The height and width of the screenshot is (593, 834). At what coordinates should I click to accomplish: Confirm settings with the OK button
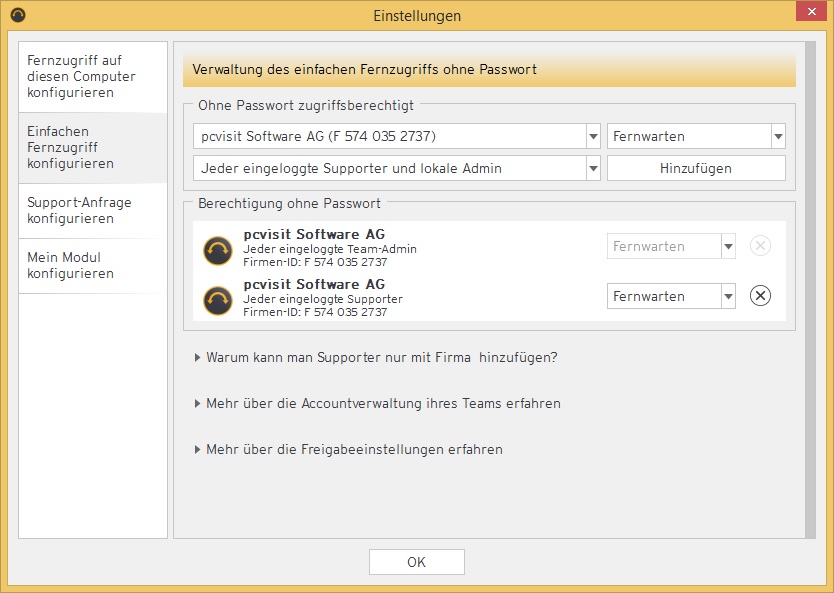pyautogui.click(x=416, y=562)
